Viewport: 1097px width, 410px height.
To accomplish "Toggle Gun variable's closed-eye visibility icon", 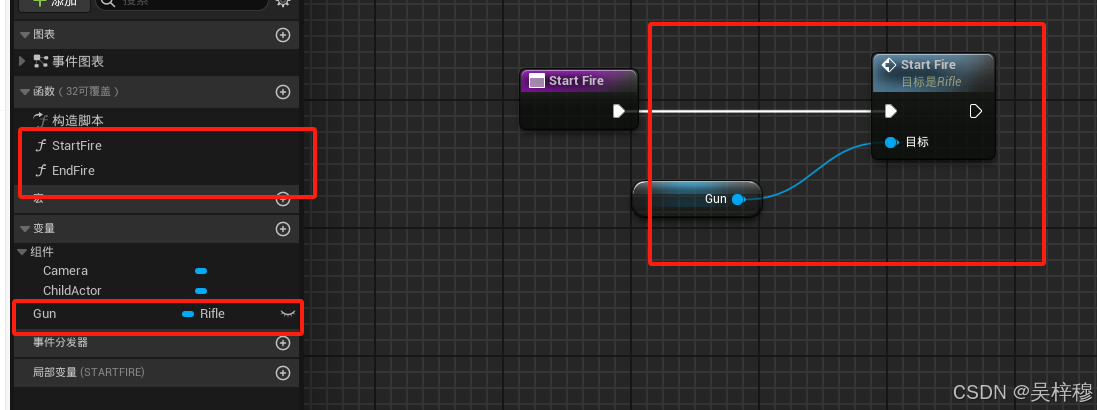I will (288, 314).
